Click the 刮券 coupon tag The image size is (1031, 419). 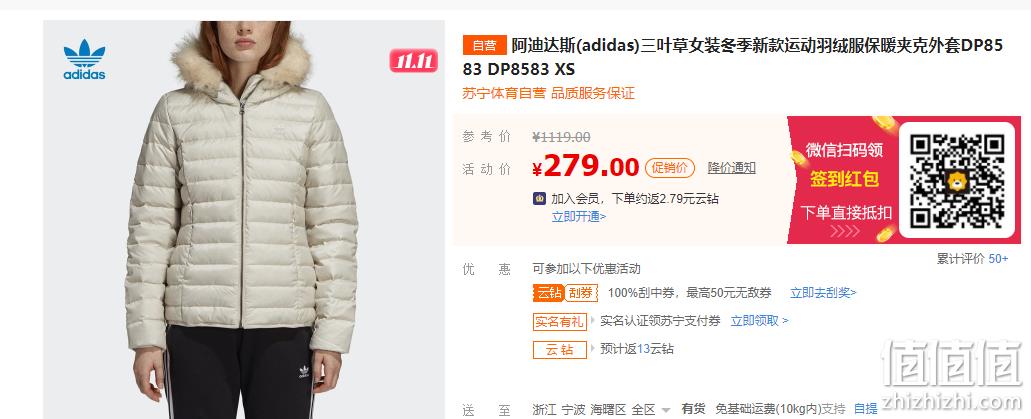tap(581, 293)
